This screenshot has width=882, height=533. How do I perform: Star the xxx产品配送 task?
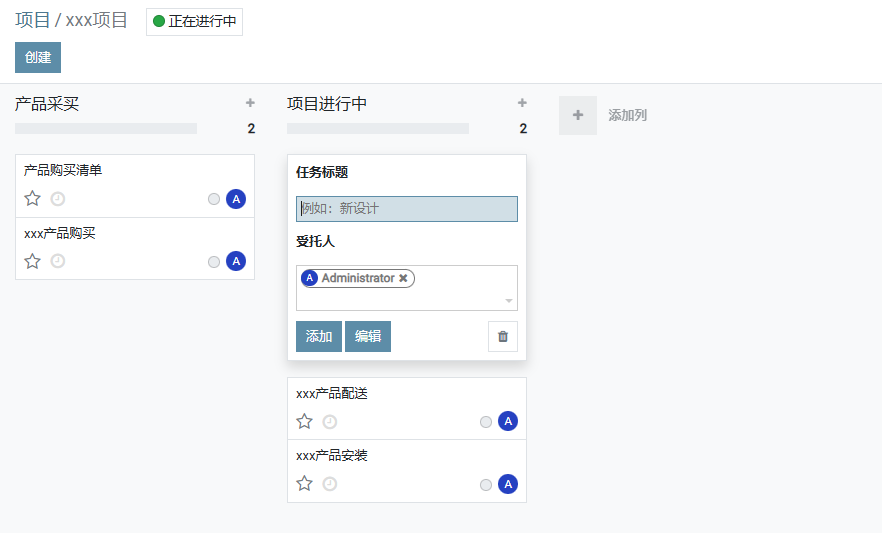pos(304,422)
